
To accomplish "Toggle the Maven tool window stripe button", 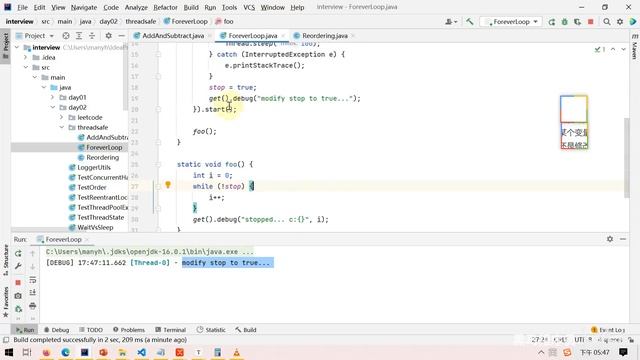I will pos(635,46).
